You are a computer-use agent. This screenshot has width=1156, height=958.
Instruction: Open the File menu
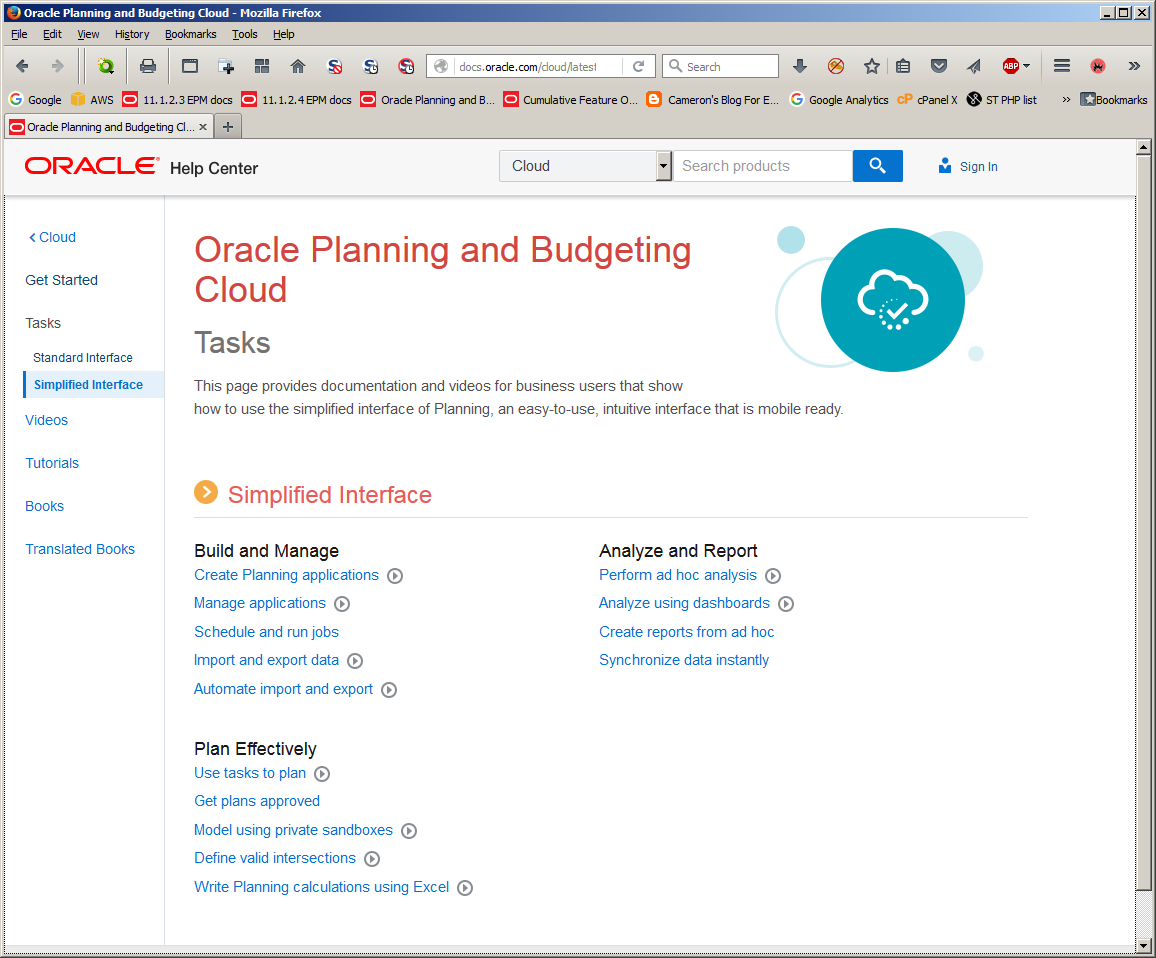[x=19, y=34]
